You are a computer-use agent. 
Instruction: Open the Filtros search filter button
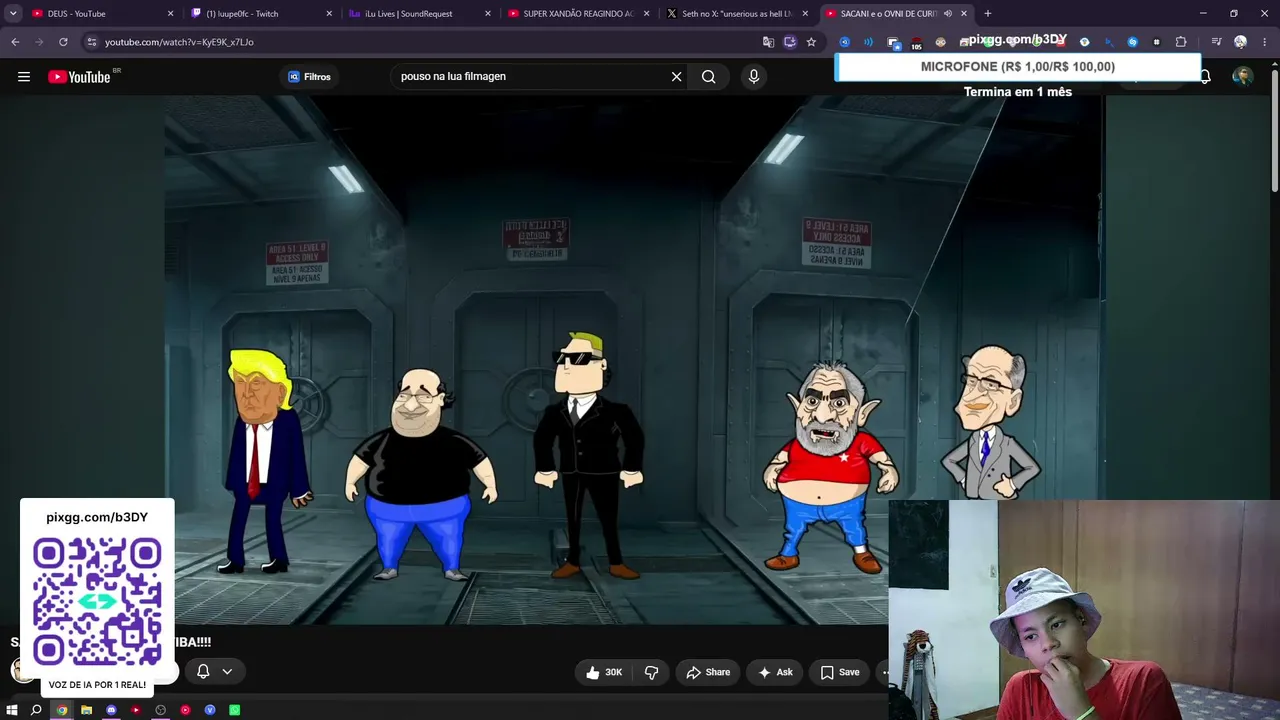coord(309,77)
